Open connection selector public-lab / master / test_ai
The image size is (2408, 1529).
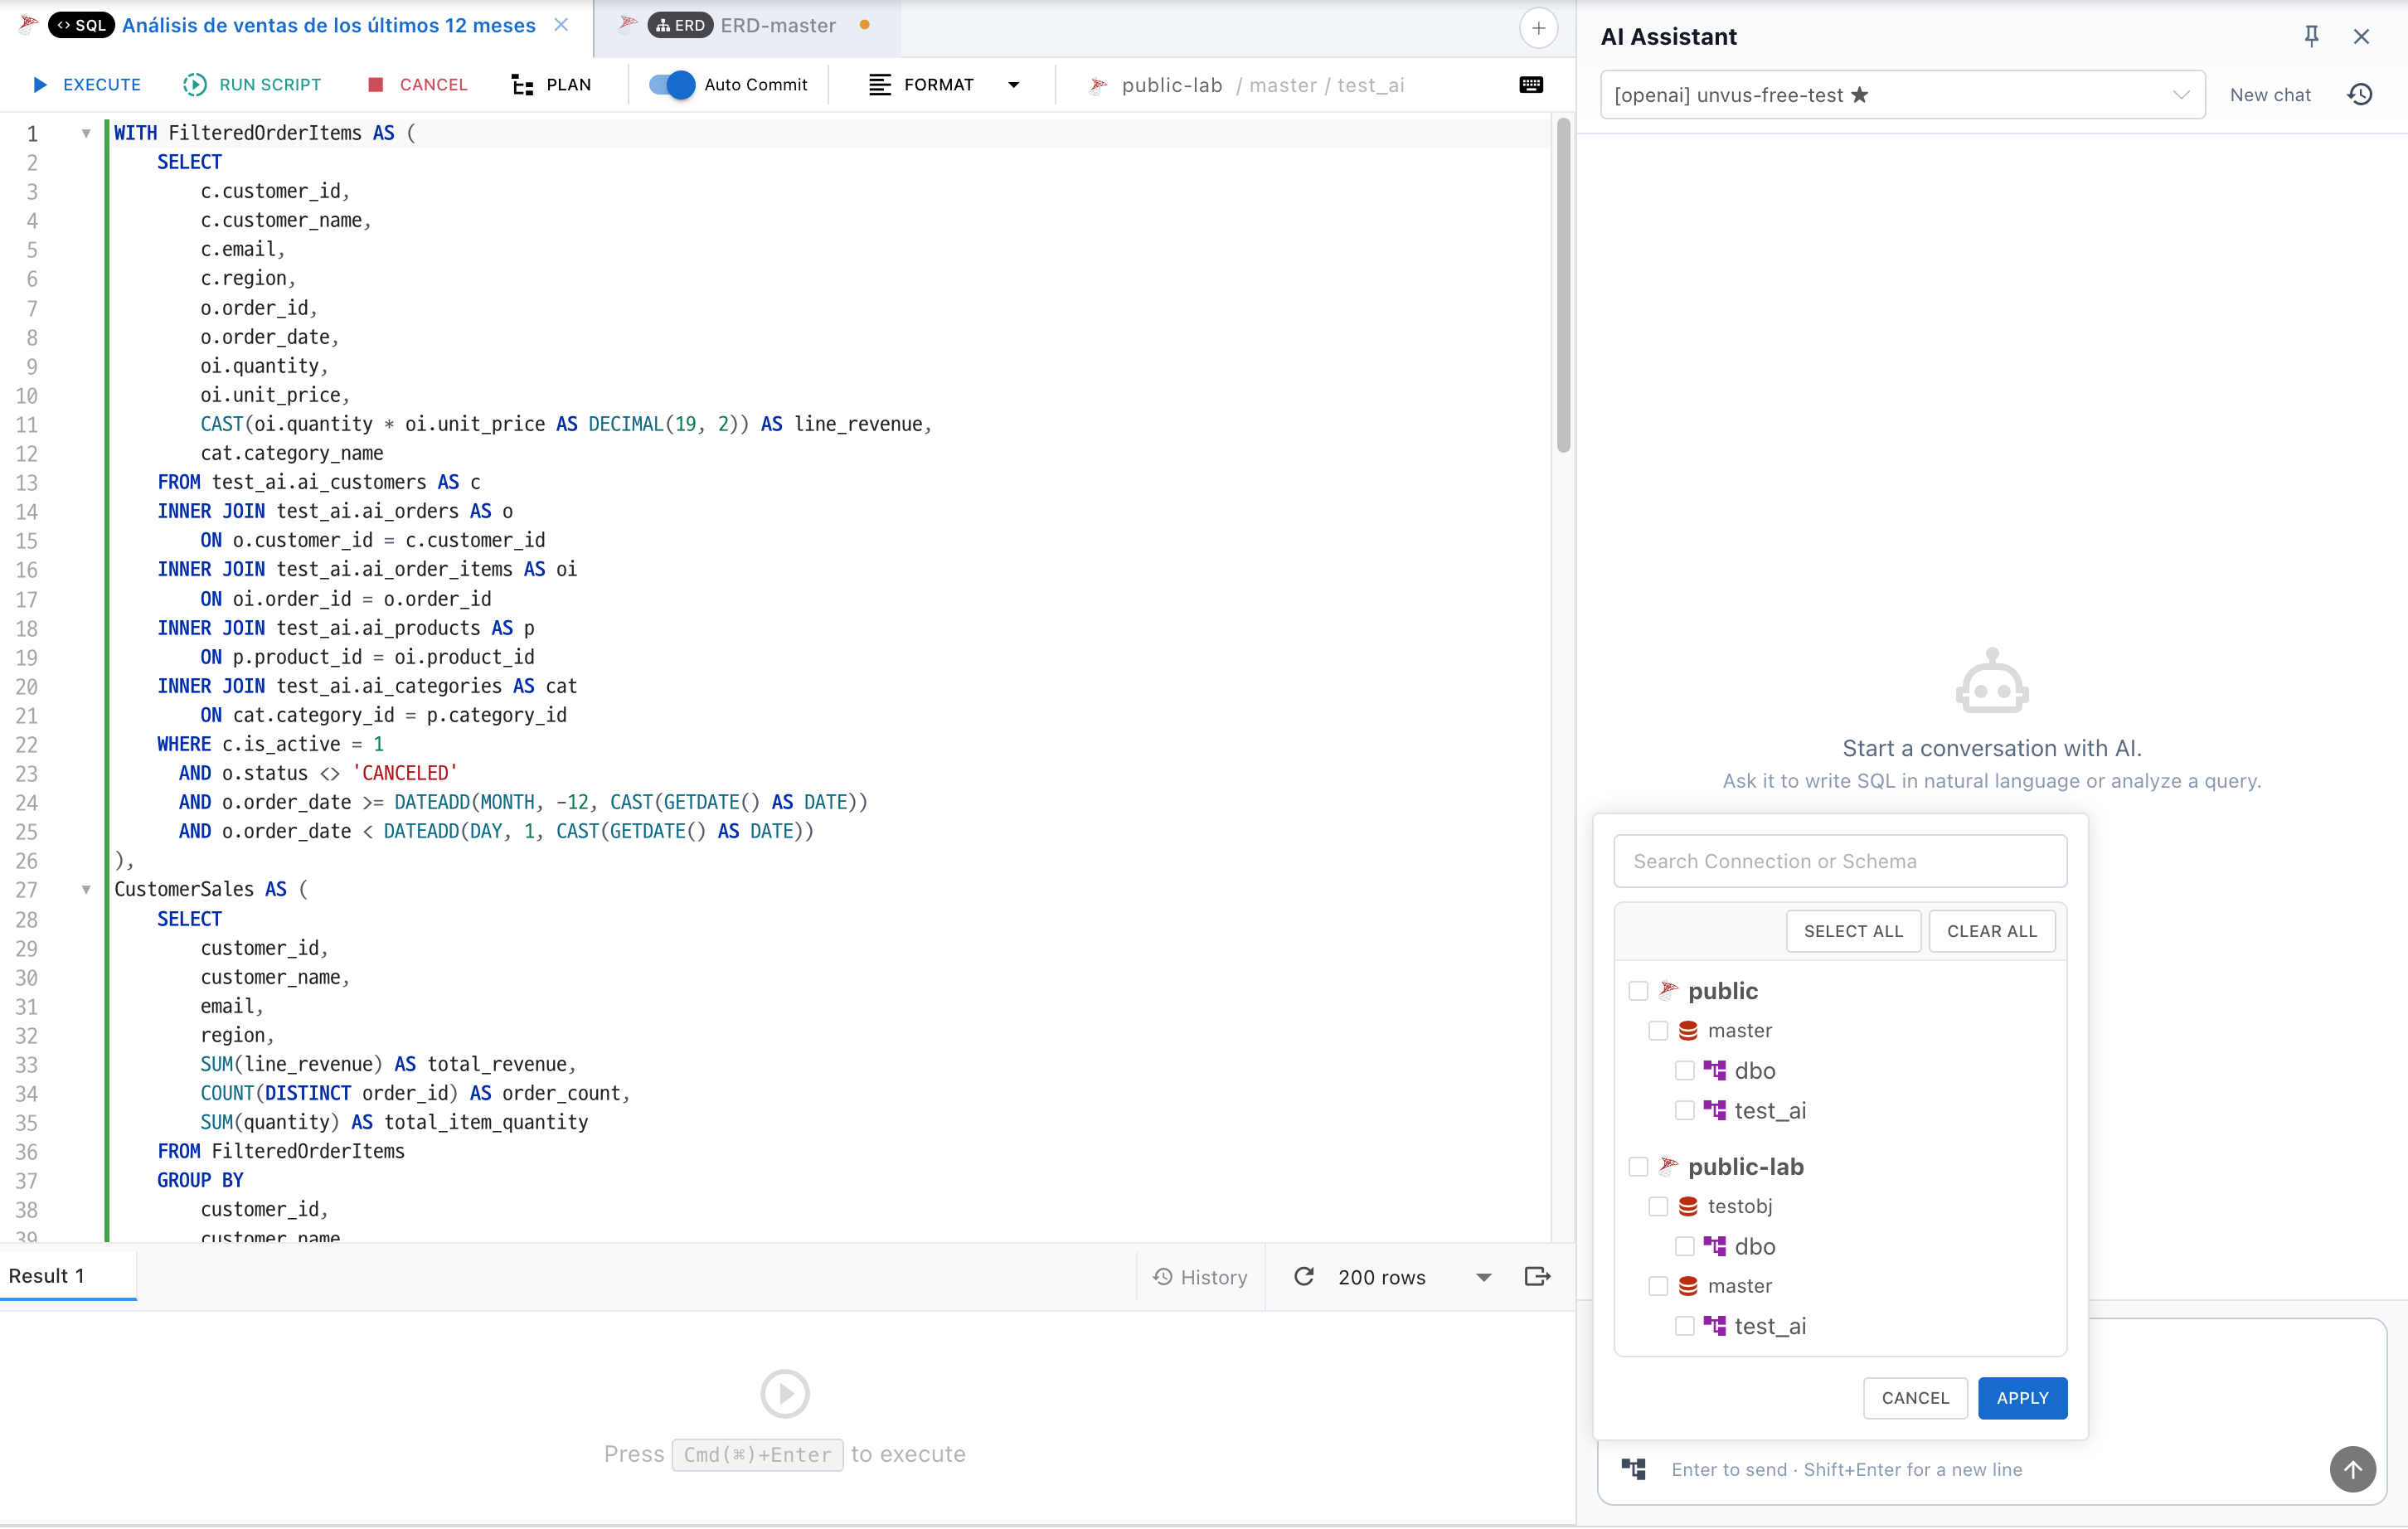click(1246, 85)
